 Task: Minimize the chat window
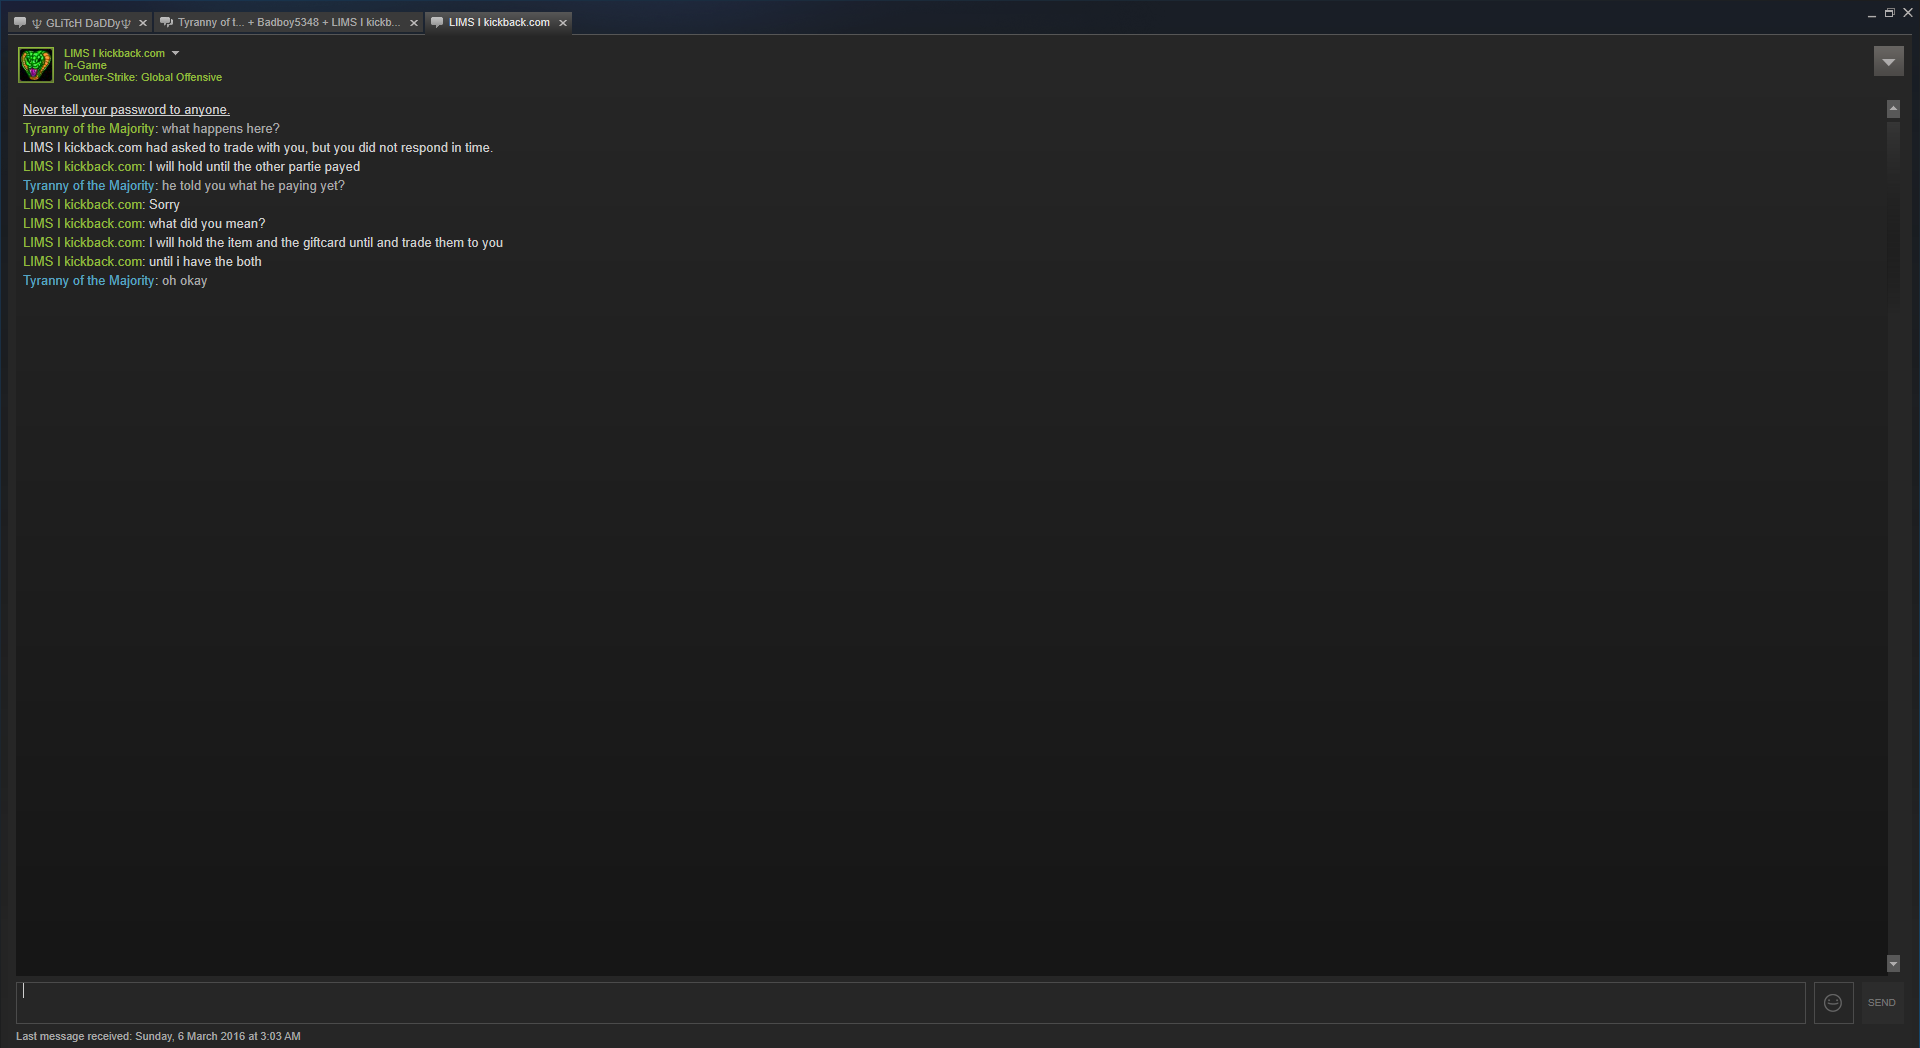pos(1871,14)
